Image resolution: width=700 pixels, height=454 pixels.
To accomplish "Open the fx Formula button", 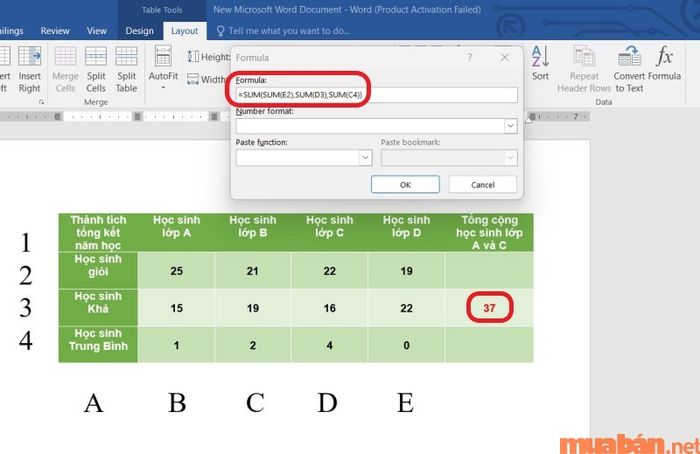I will pos(664,63).
